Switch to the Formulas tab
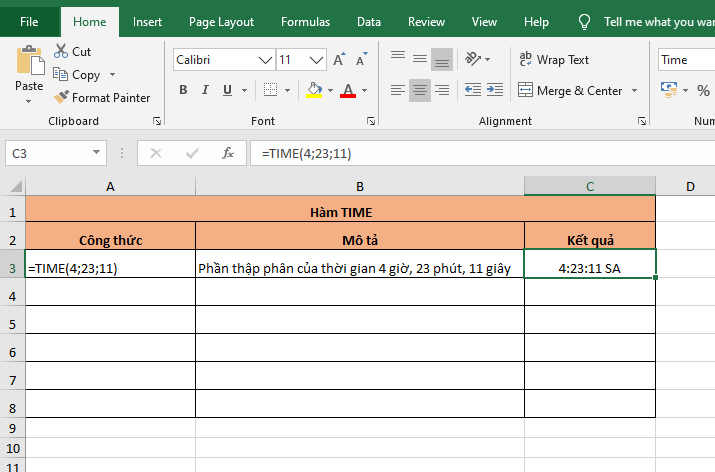 (305, 21)
